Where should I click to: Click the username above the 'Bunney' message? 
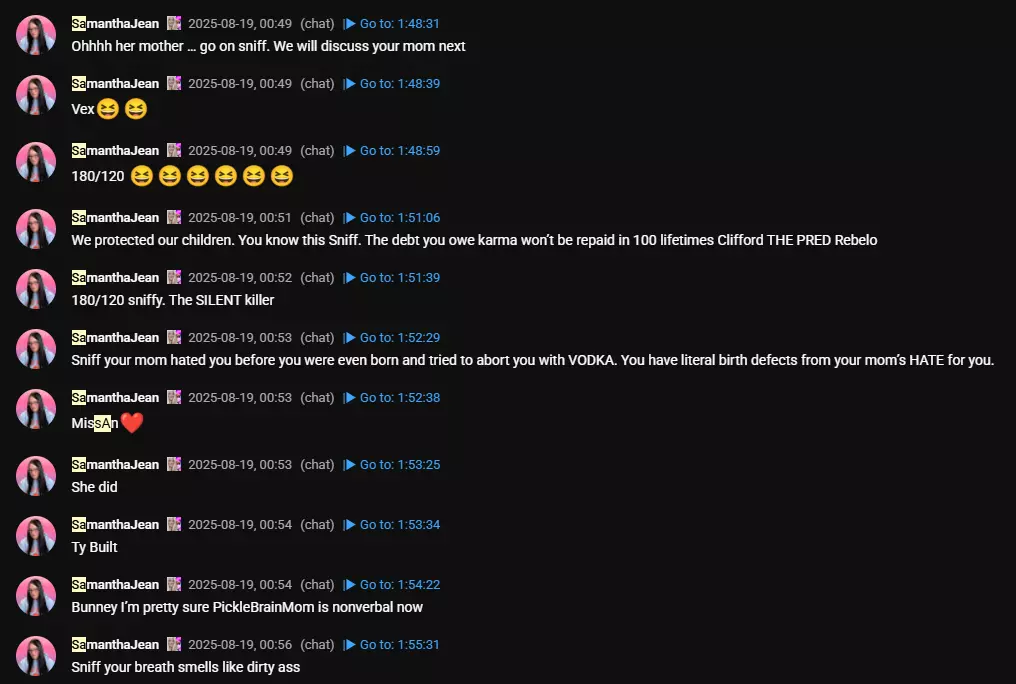(115, 584)
